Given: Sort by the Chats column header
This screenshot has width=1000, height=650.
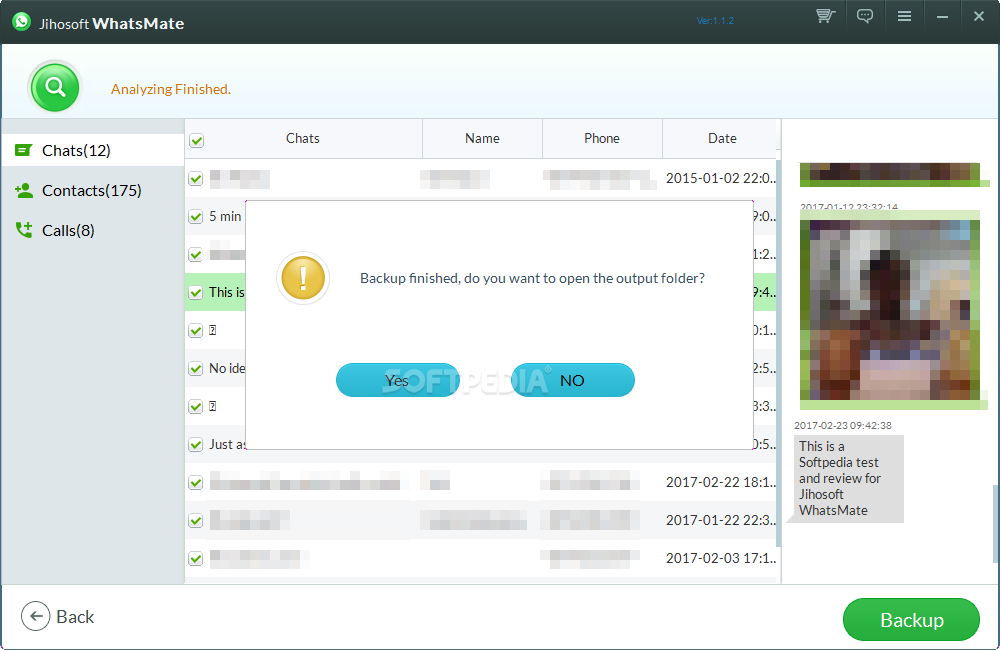Looking at the screenshot, I should (x=303, y=138).
